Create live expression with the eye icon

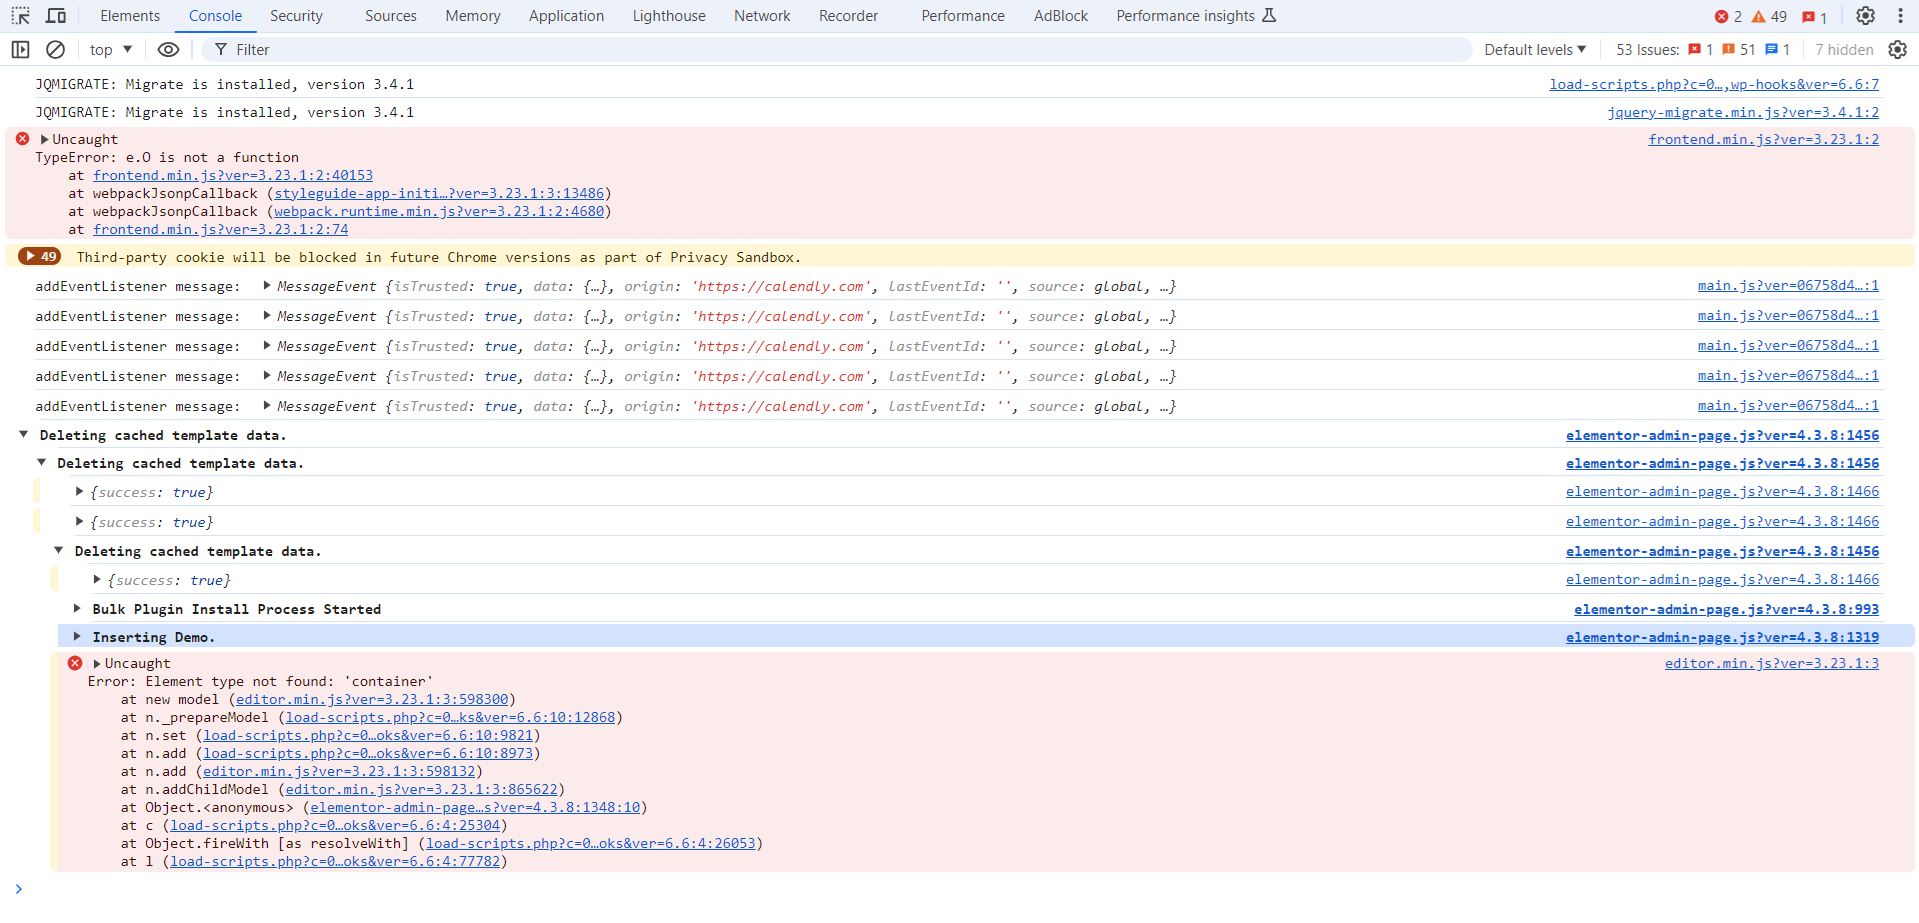tap(169, 49)
